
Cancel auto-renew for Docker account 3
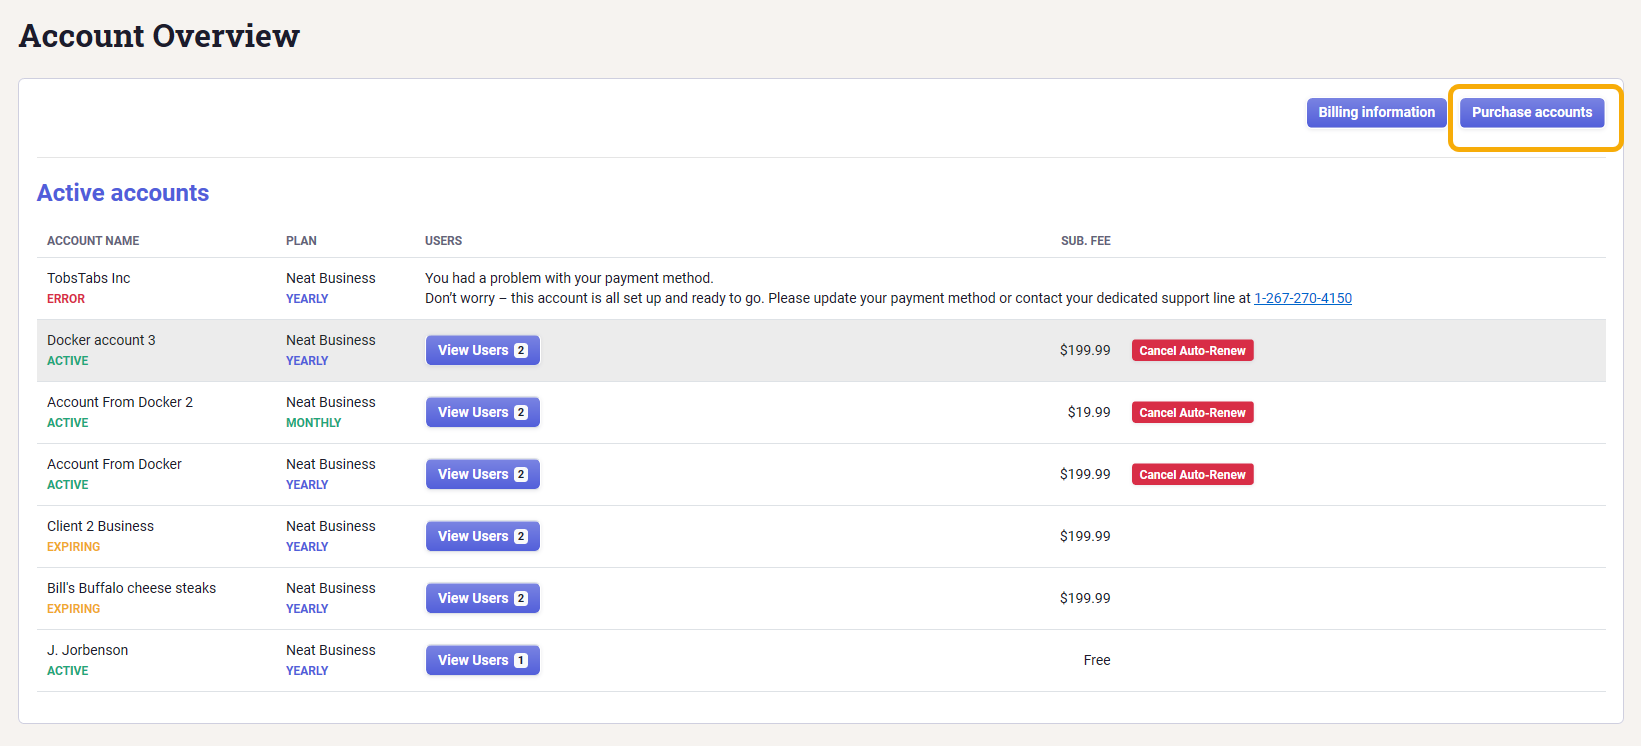1192,351
